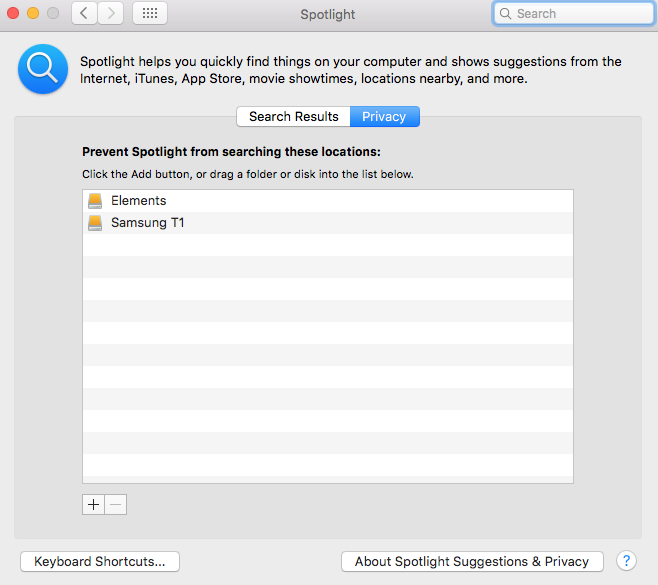Viewport: 658px width, 585px height.
Task: Click the Spotlight window title
Action: 328,14
